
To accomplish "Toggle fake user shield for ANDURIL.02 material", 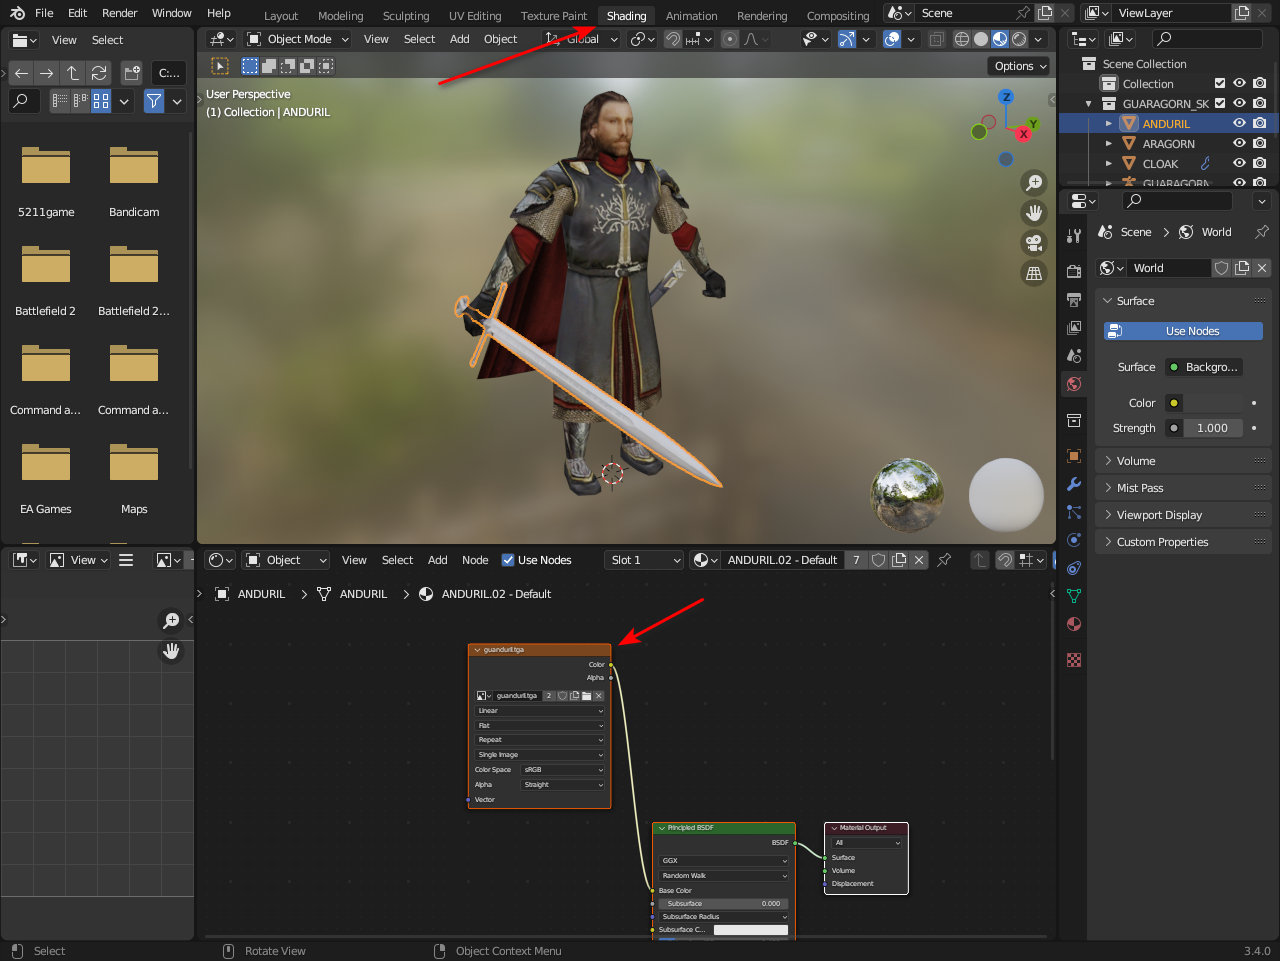I will (879, 560).
